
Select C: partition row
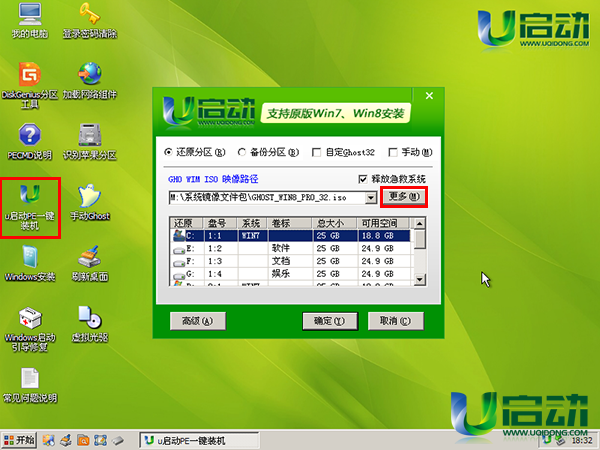(x=292, y=235)
